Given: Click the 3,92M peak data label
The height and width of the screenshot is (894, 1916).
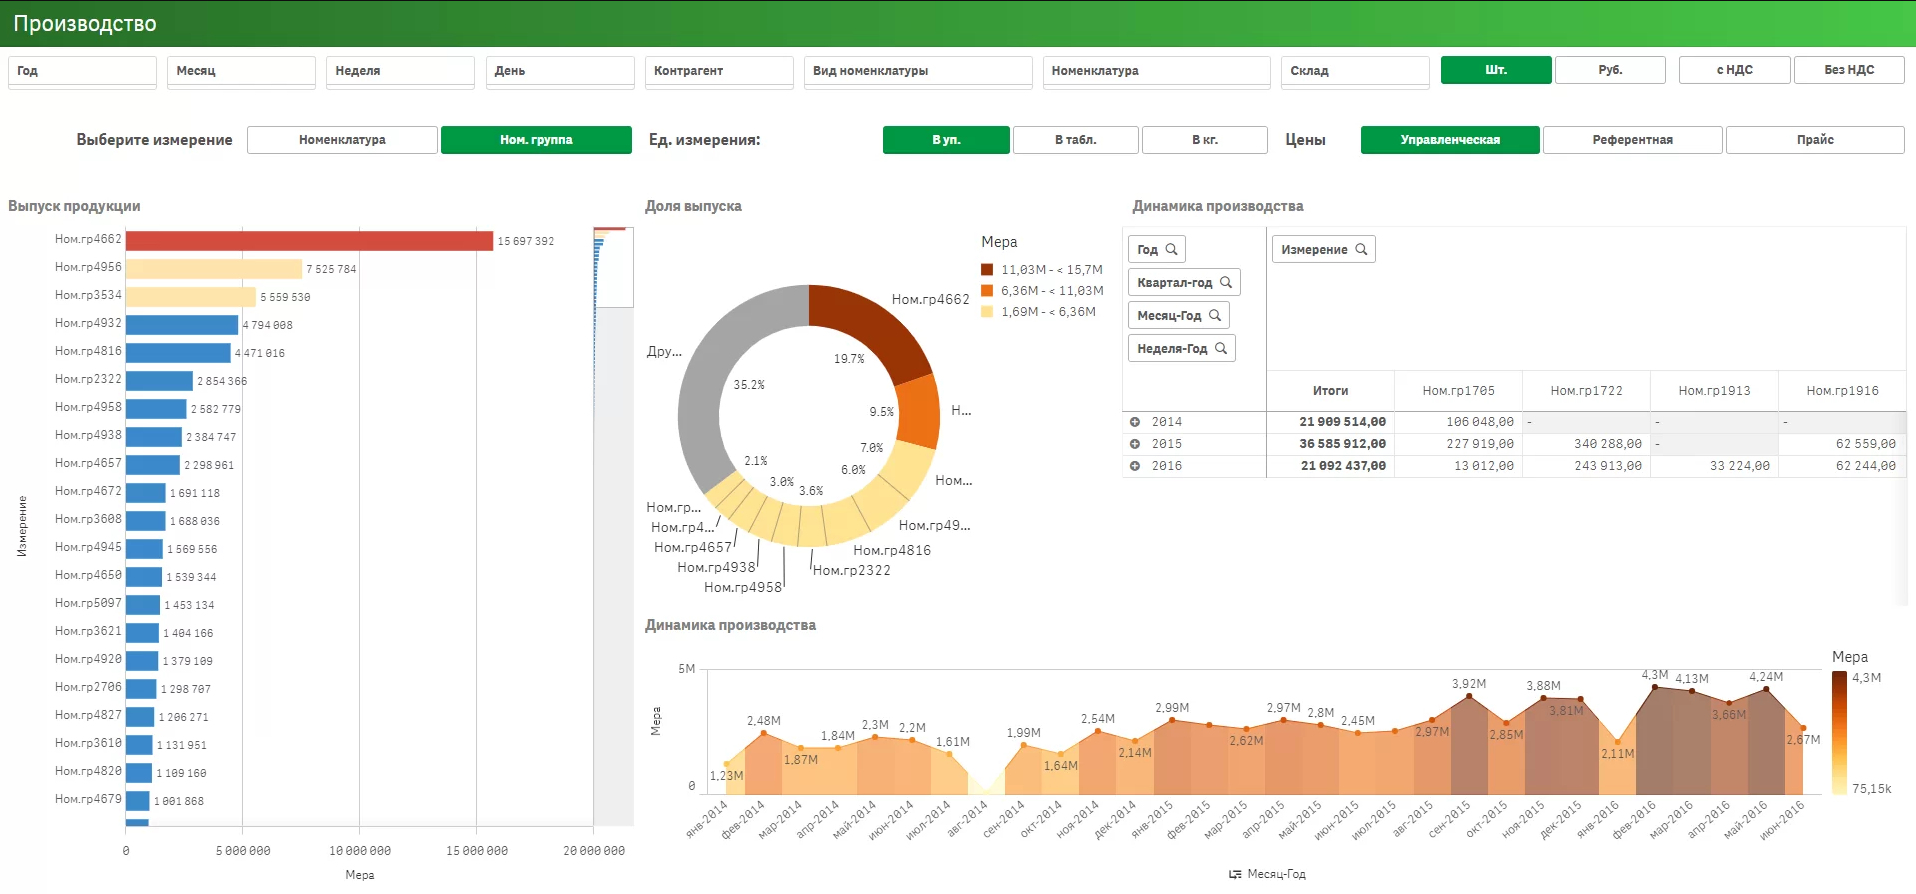Looking at the screenshot, I should click(1469, 684).
